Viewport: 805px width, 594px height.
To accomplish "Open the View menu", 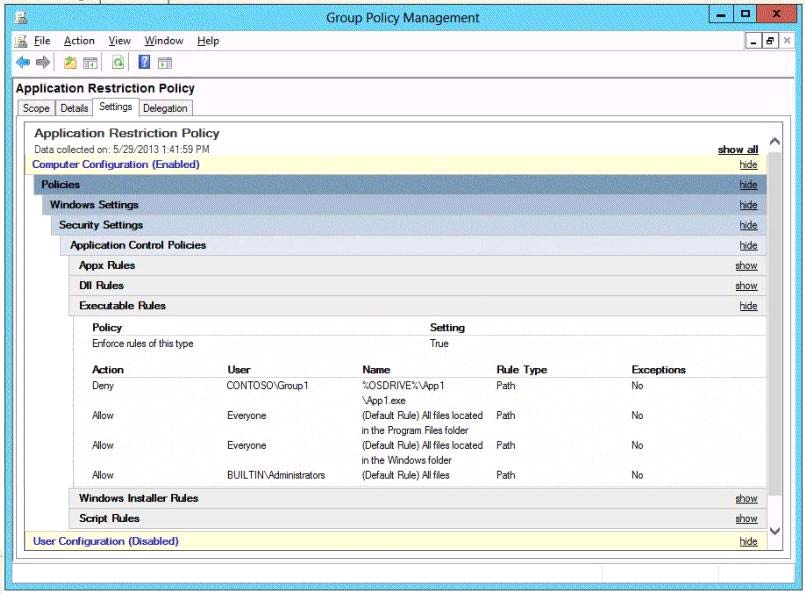I will 120,41.
